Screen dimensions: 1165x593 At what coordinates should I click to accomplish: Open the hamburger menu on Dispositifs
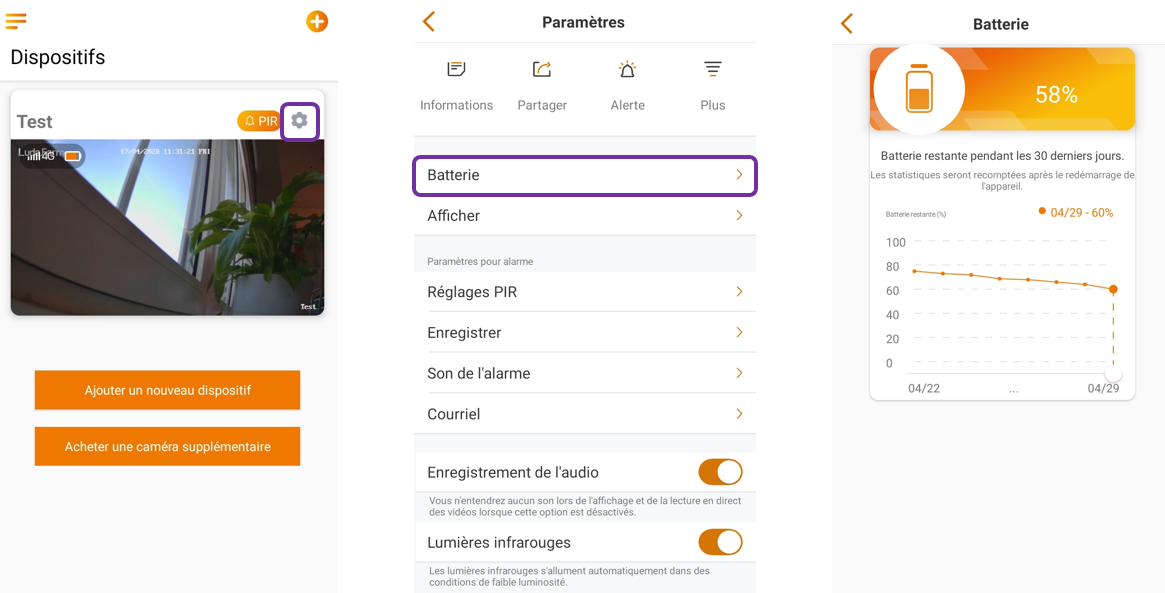pos(16,21)
